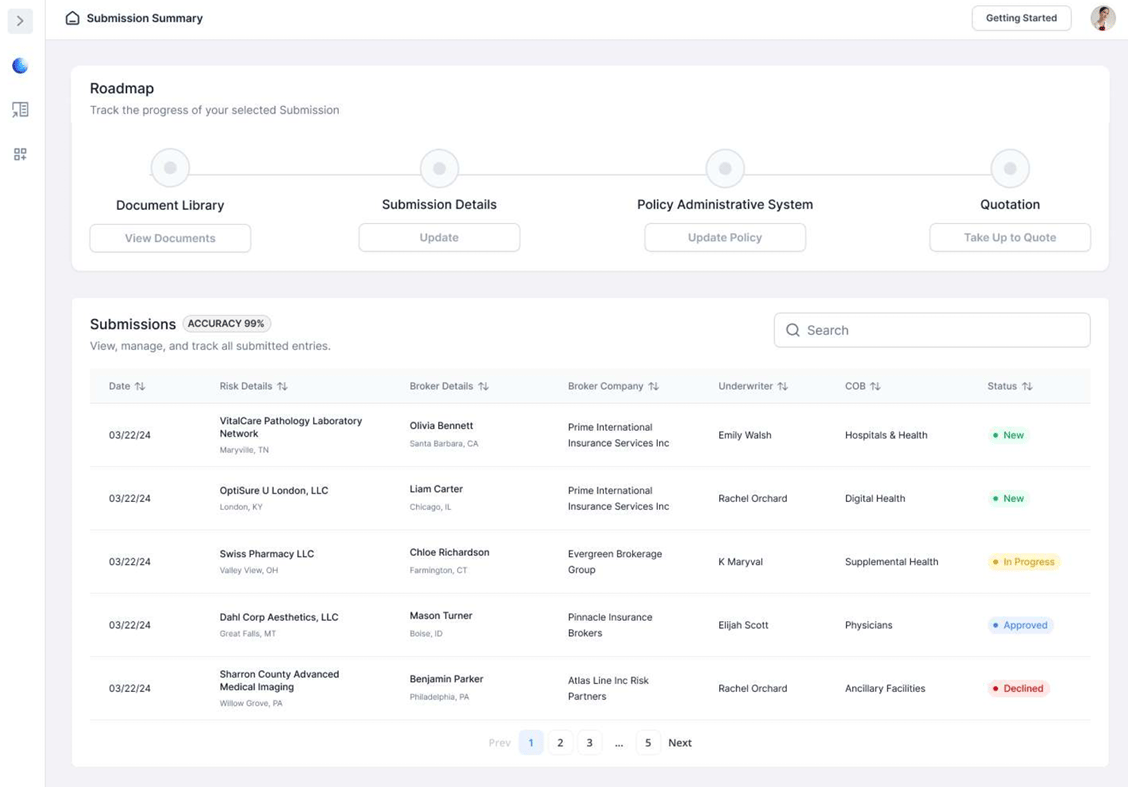Click underwriter Elijah Scott
This screenshot has height=787, width=1128.
(x=743, y=625)
